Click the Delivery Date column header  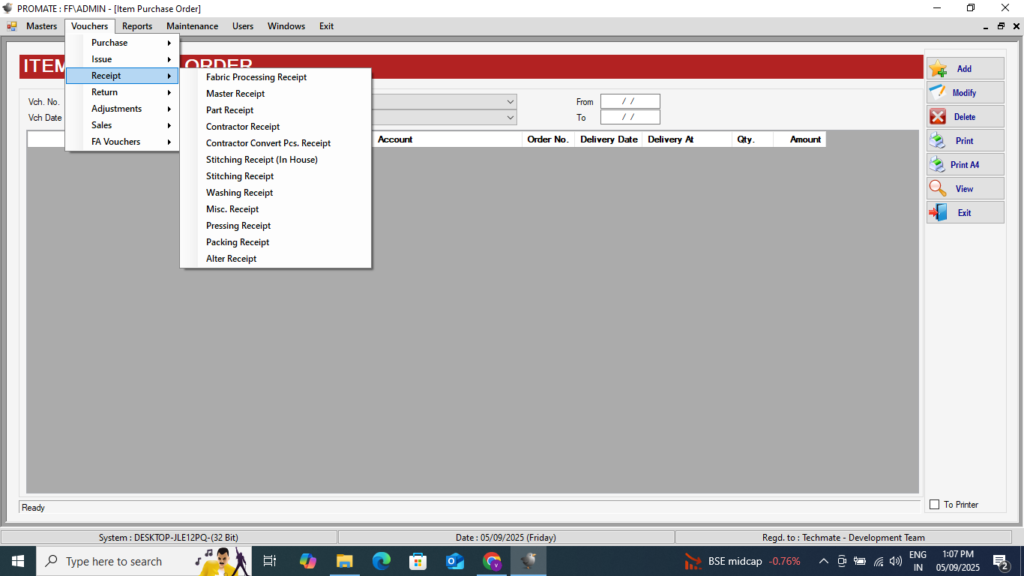[608, 140]
